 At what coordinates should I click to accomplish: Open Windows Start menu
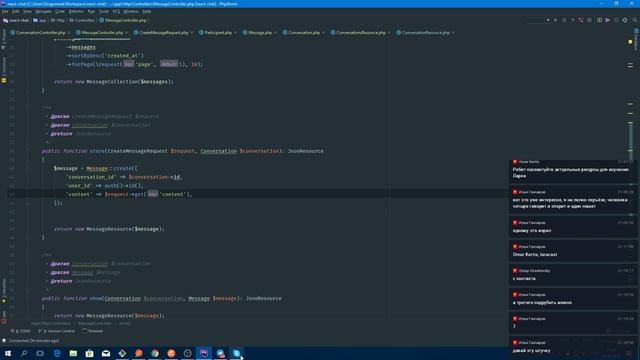tap(8, 353)
